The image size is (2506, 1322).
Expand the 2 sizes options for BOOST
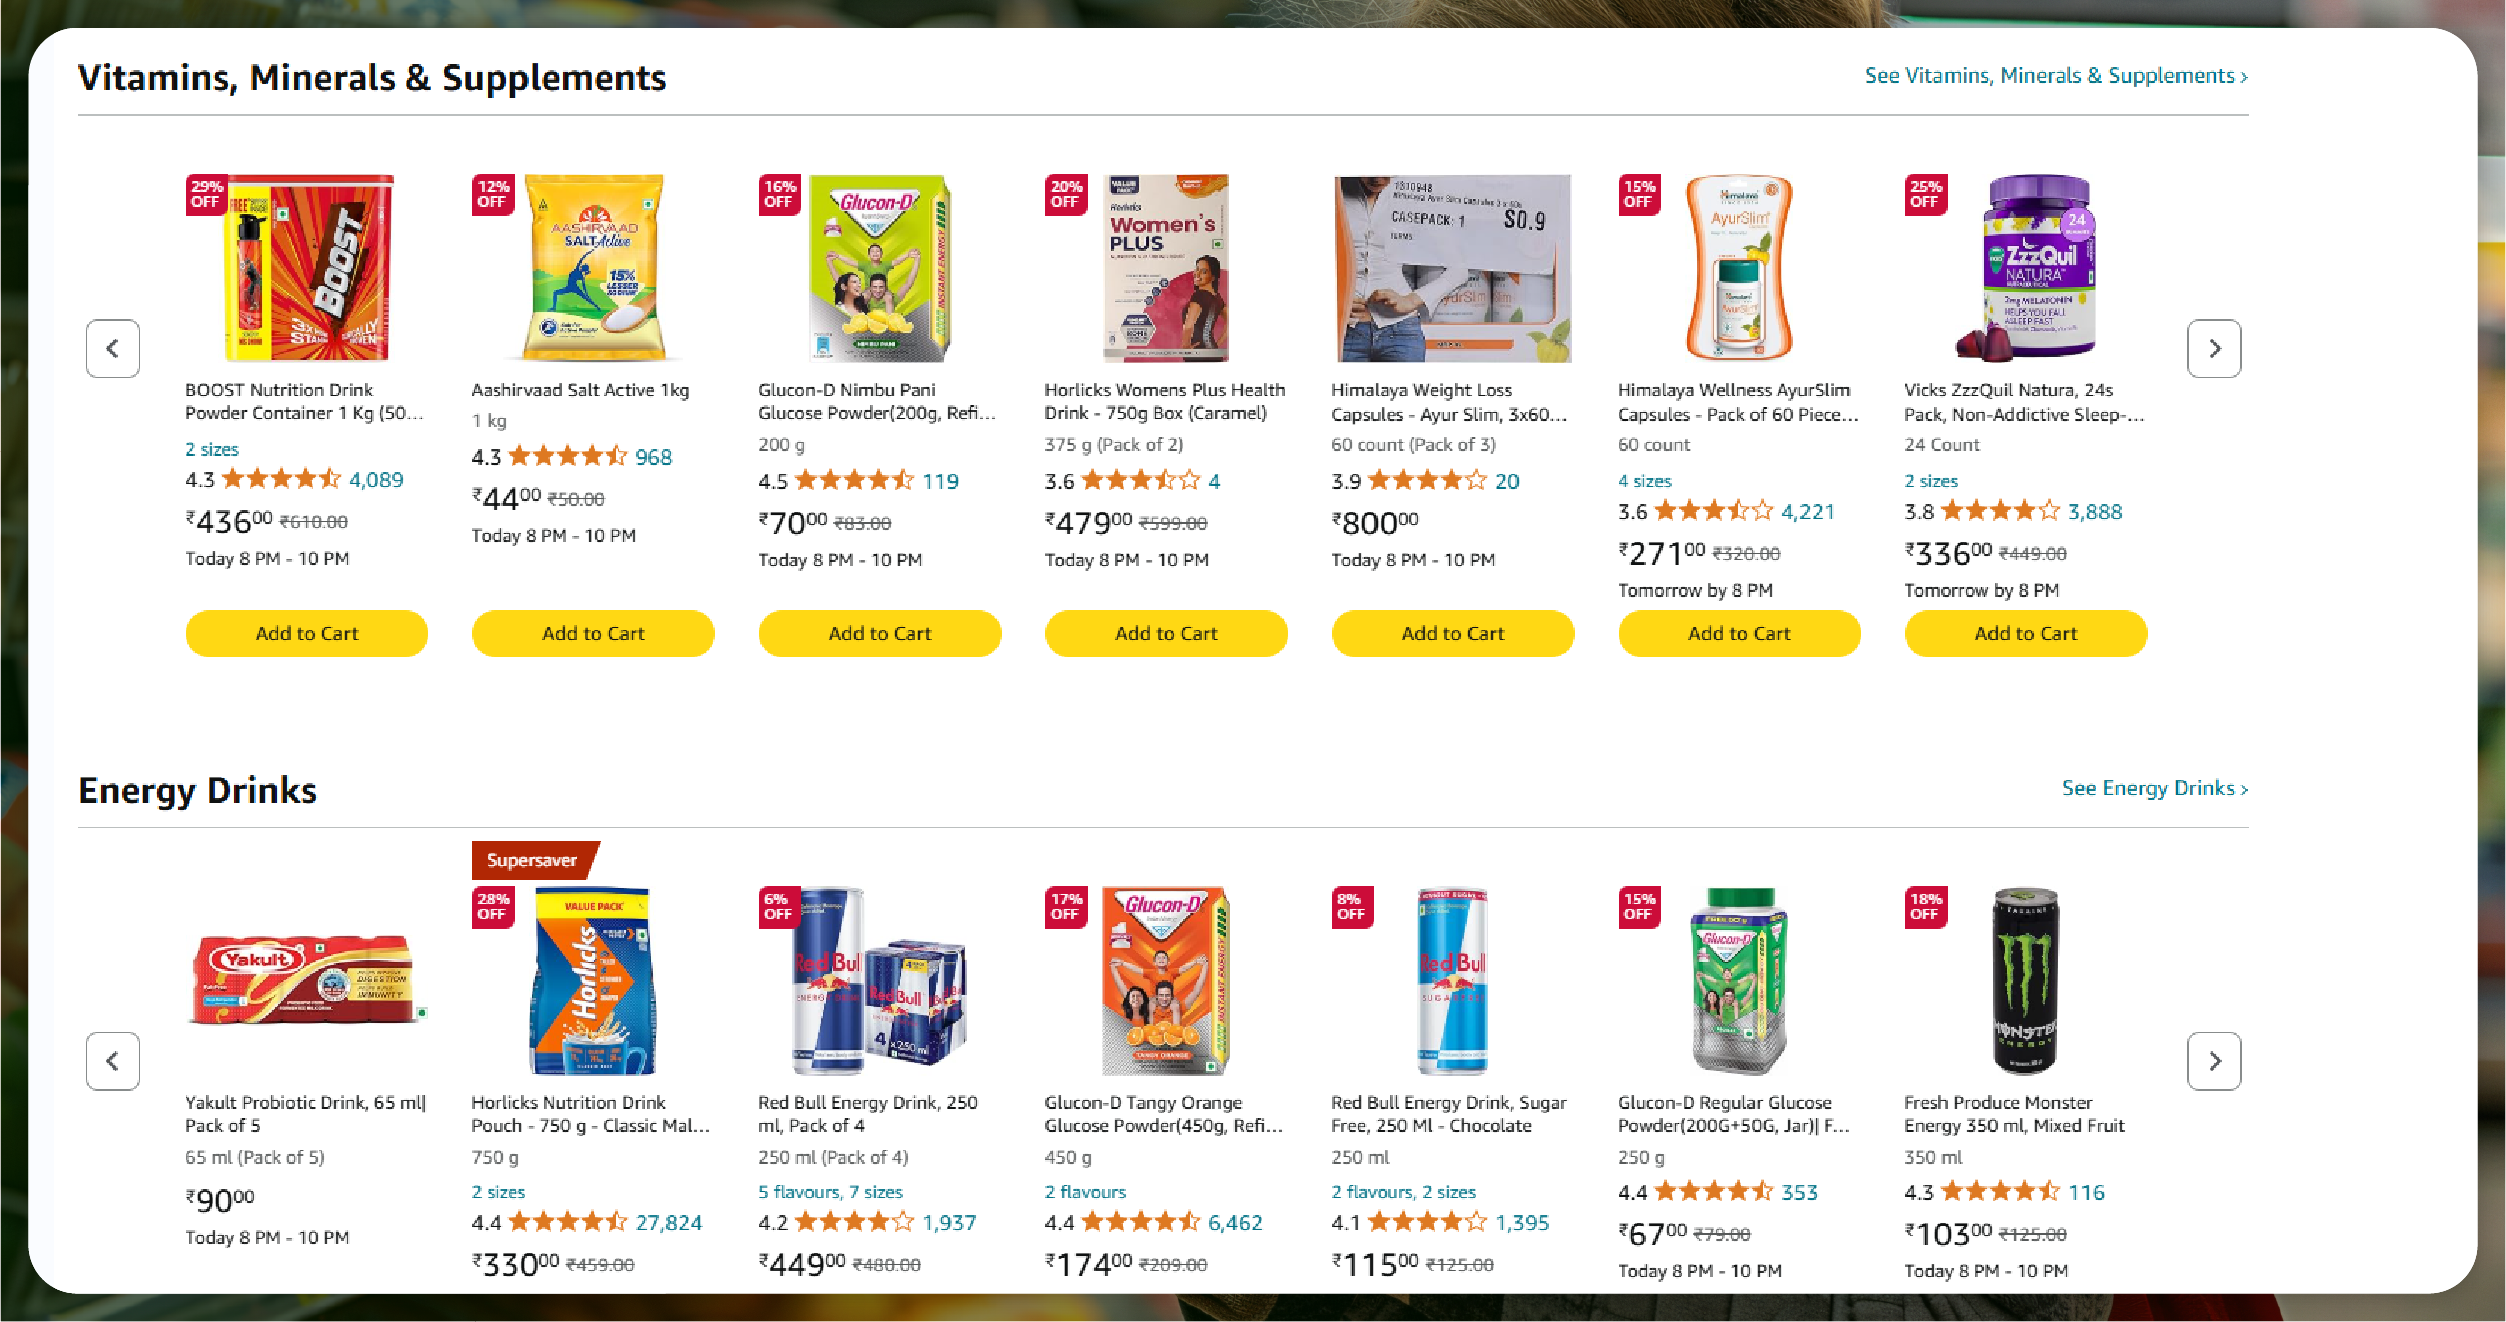tap(212, 449)
